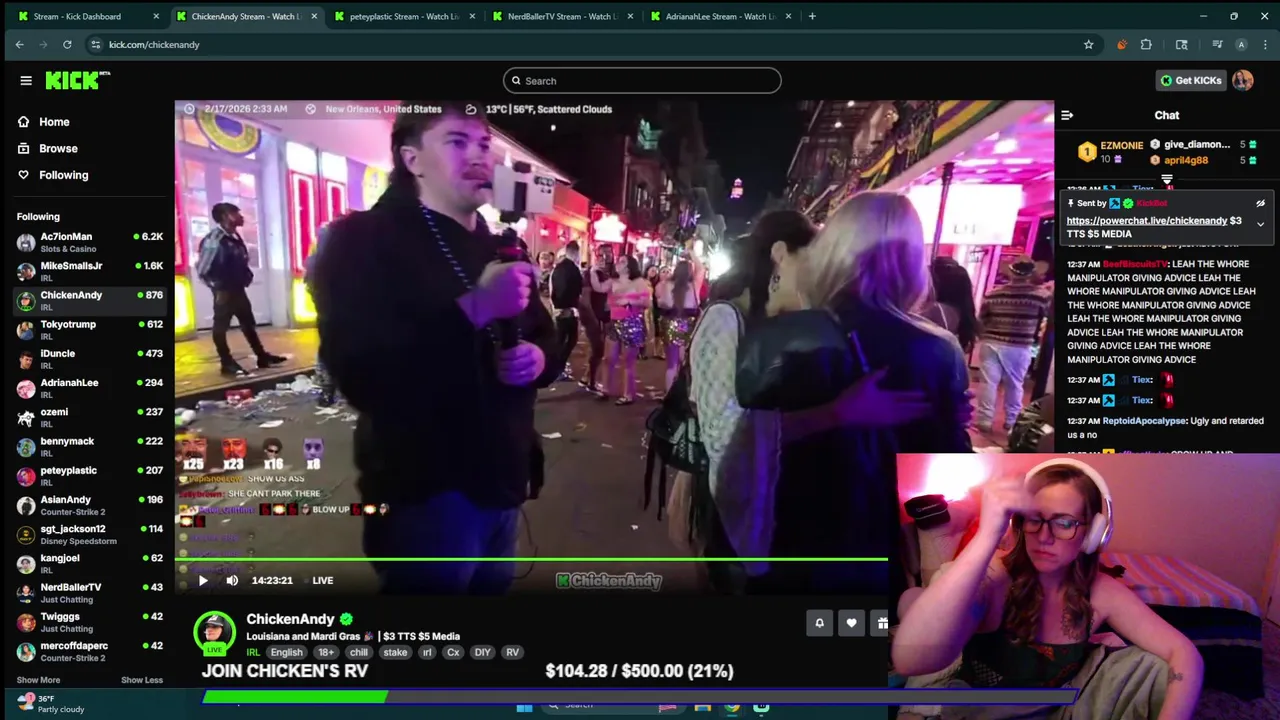Click the Kick search field
This screenshot has height=720, width=1280.
[x=642, y=81]
